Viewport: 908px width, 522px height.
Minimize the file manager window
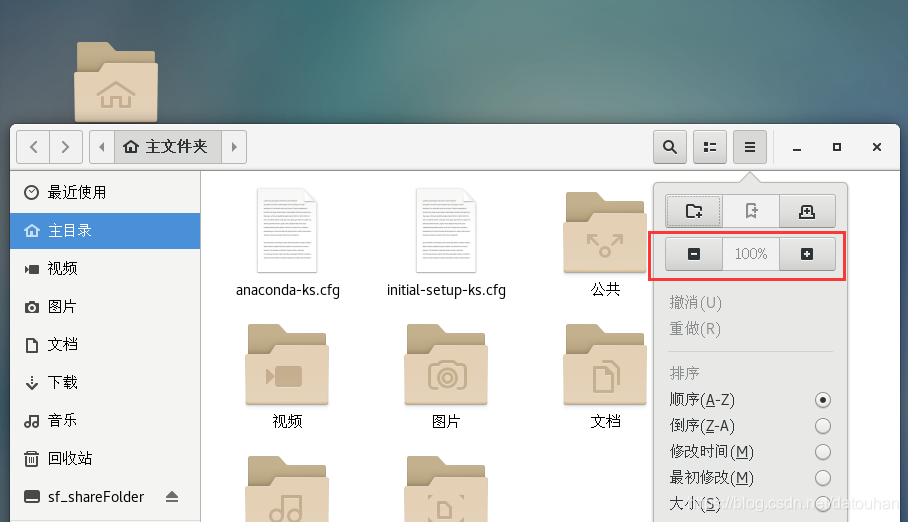[x=797, y=148]
